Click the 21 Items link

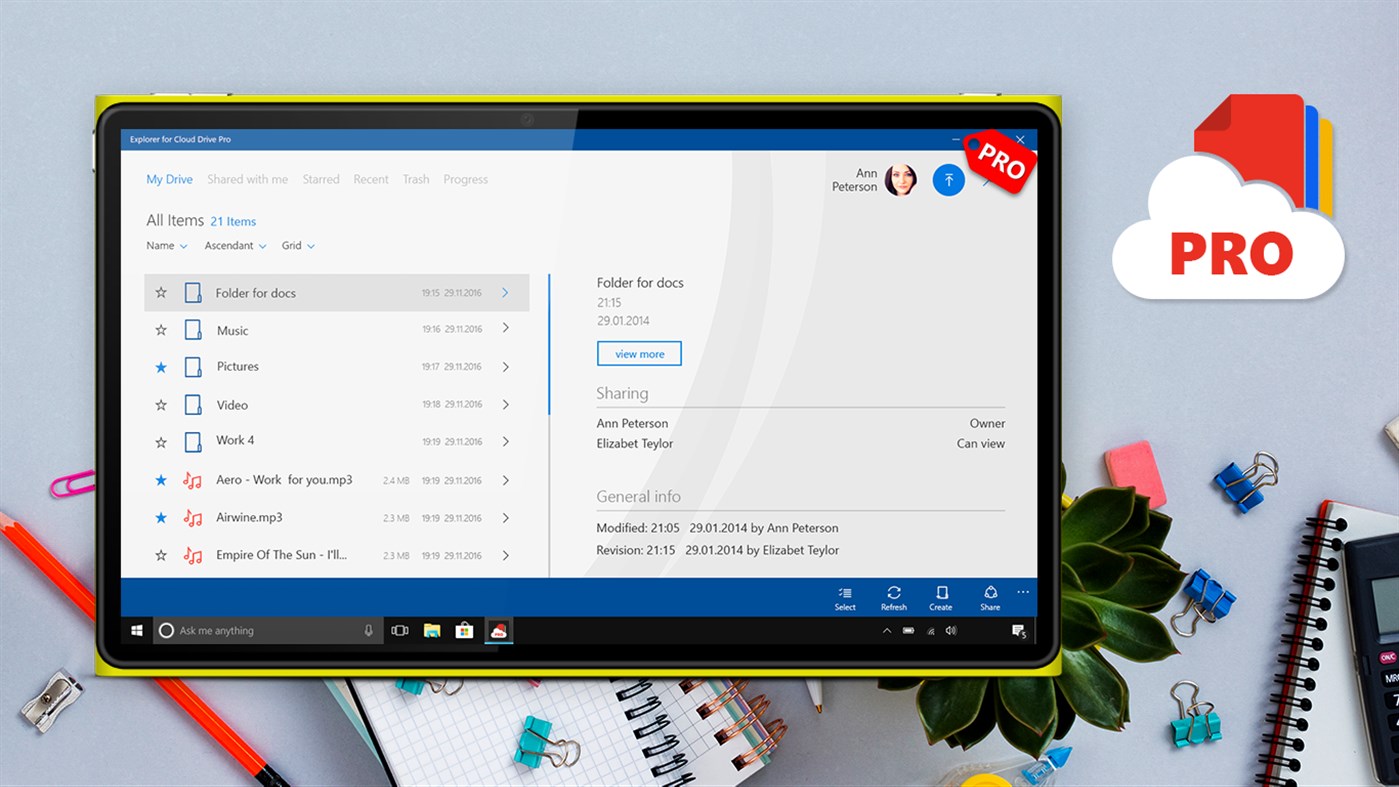[233, 221]
